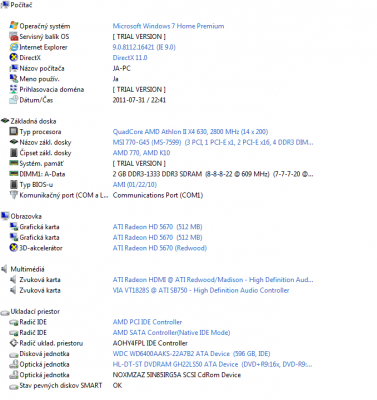Open the AMD SATA Controller link
377x400 pixels.
[x=171, y=332]
